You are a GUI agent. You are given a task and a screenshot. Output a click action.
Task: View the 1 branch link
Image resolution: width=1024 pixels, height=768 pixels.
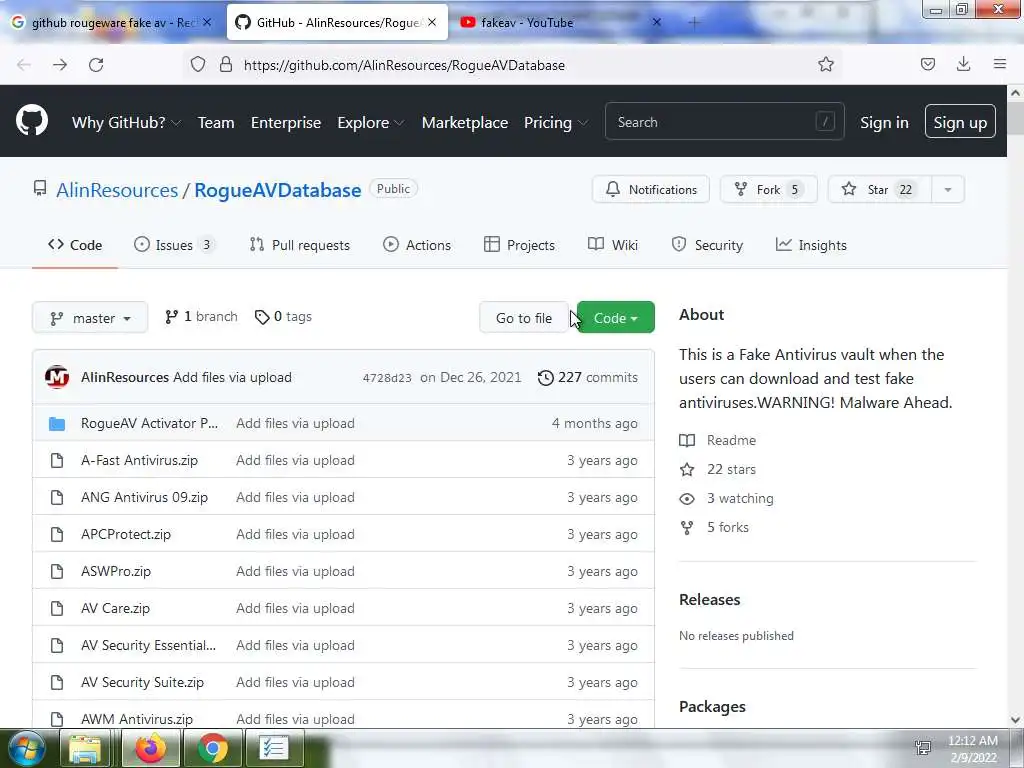click(201, 317)
